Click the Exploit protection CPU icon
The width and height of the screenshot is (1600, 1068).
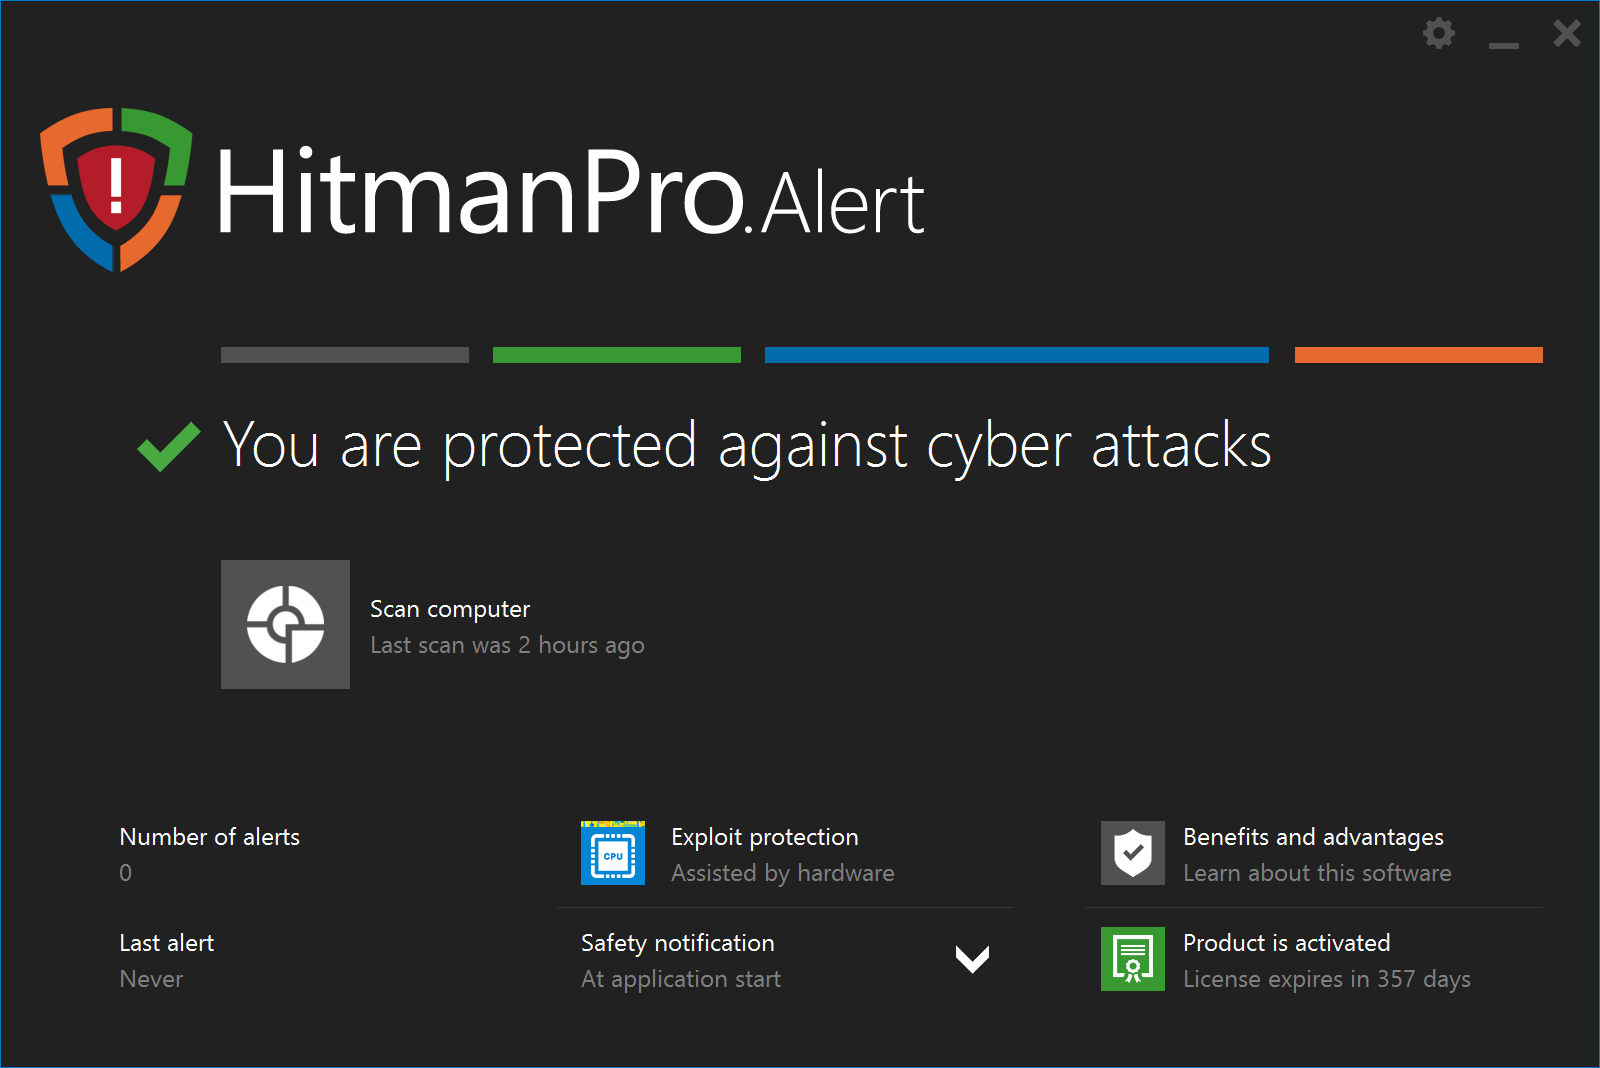point(613,853)
